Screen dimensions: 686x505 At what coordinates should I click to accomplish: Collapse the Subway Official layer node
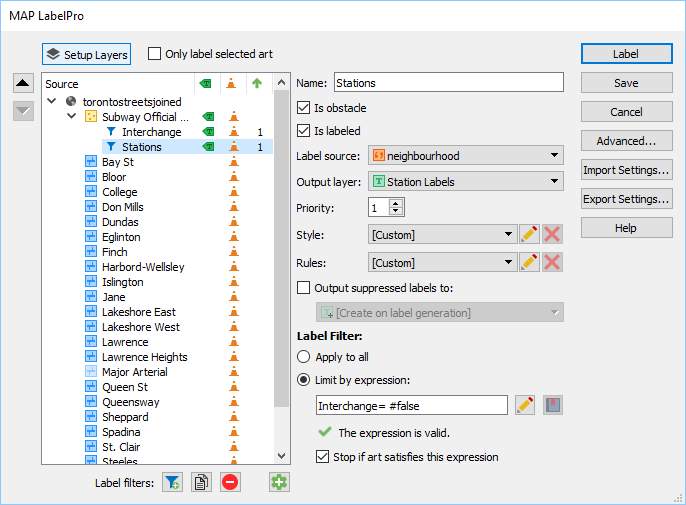click(x=72, y=116)
